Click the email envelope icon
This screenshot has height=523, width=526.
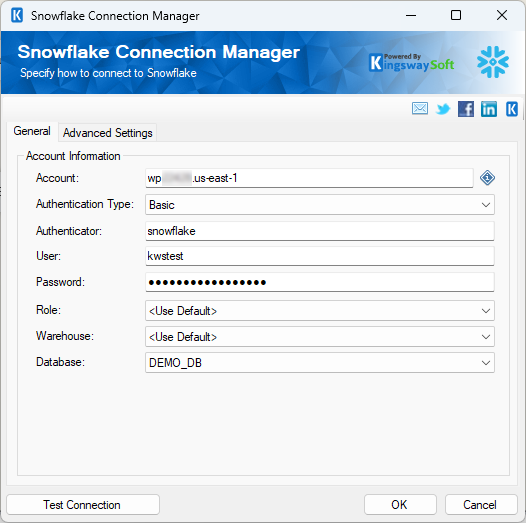tap(420, 109)
